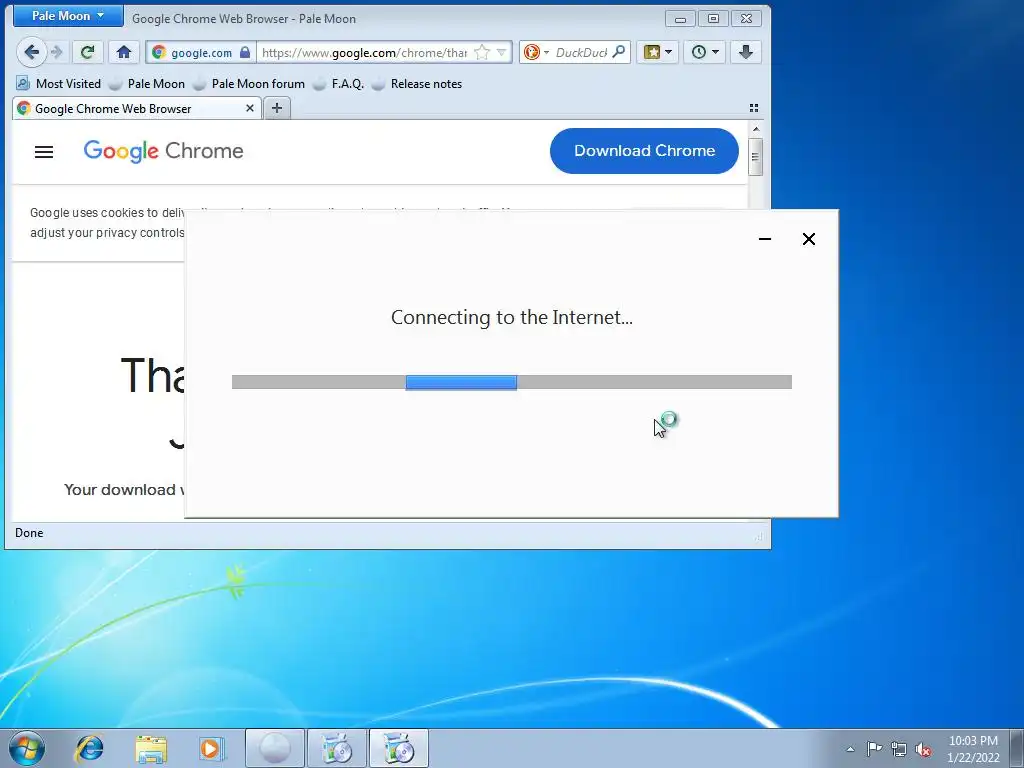Click the padlock security icon
The width and height of the screenshot is (1024, 768).
(245, 52)
